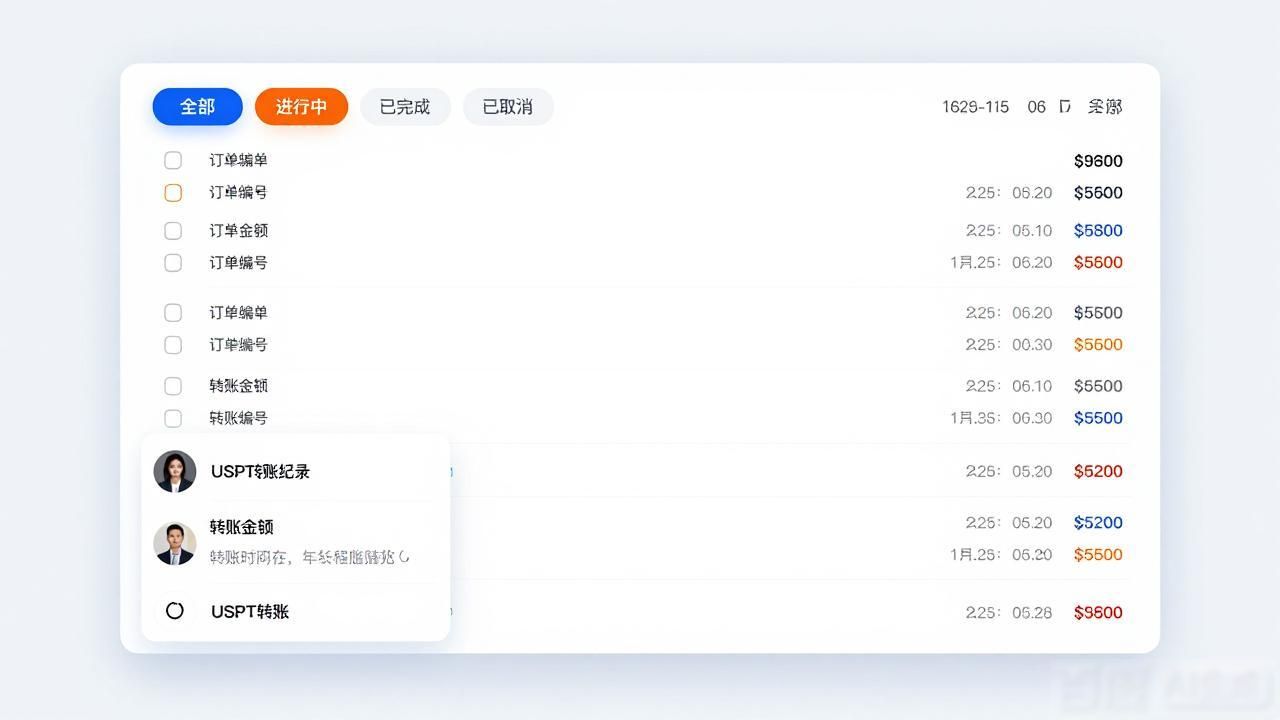Click the gray subtitle under popup 转账金额
Viewport: 1280px width, 720px height.
(309, 557)
